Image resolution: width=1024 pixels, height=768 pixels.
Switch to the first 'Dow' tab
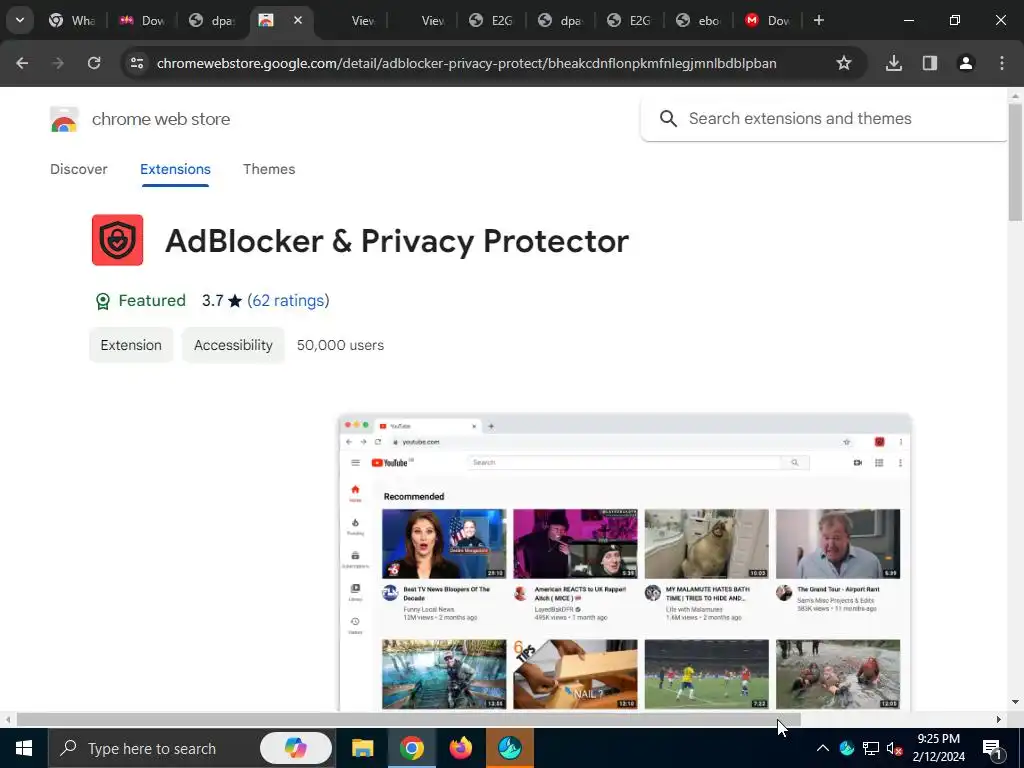click(143, 20)
